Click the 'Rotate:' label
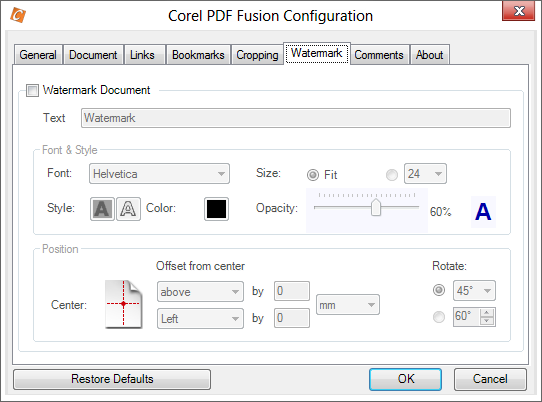 449,266
